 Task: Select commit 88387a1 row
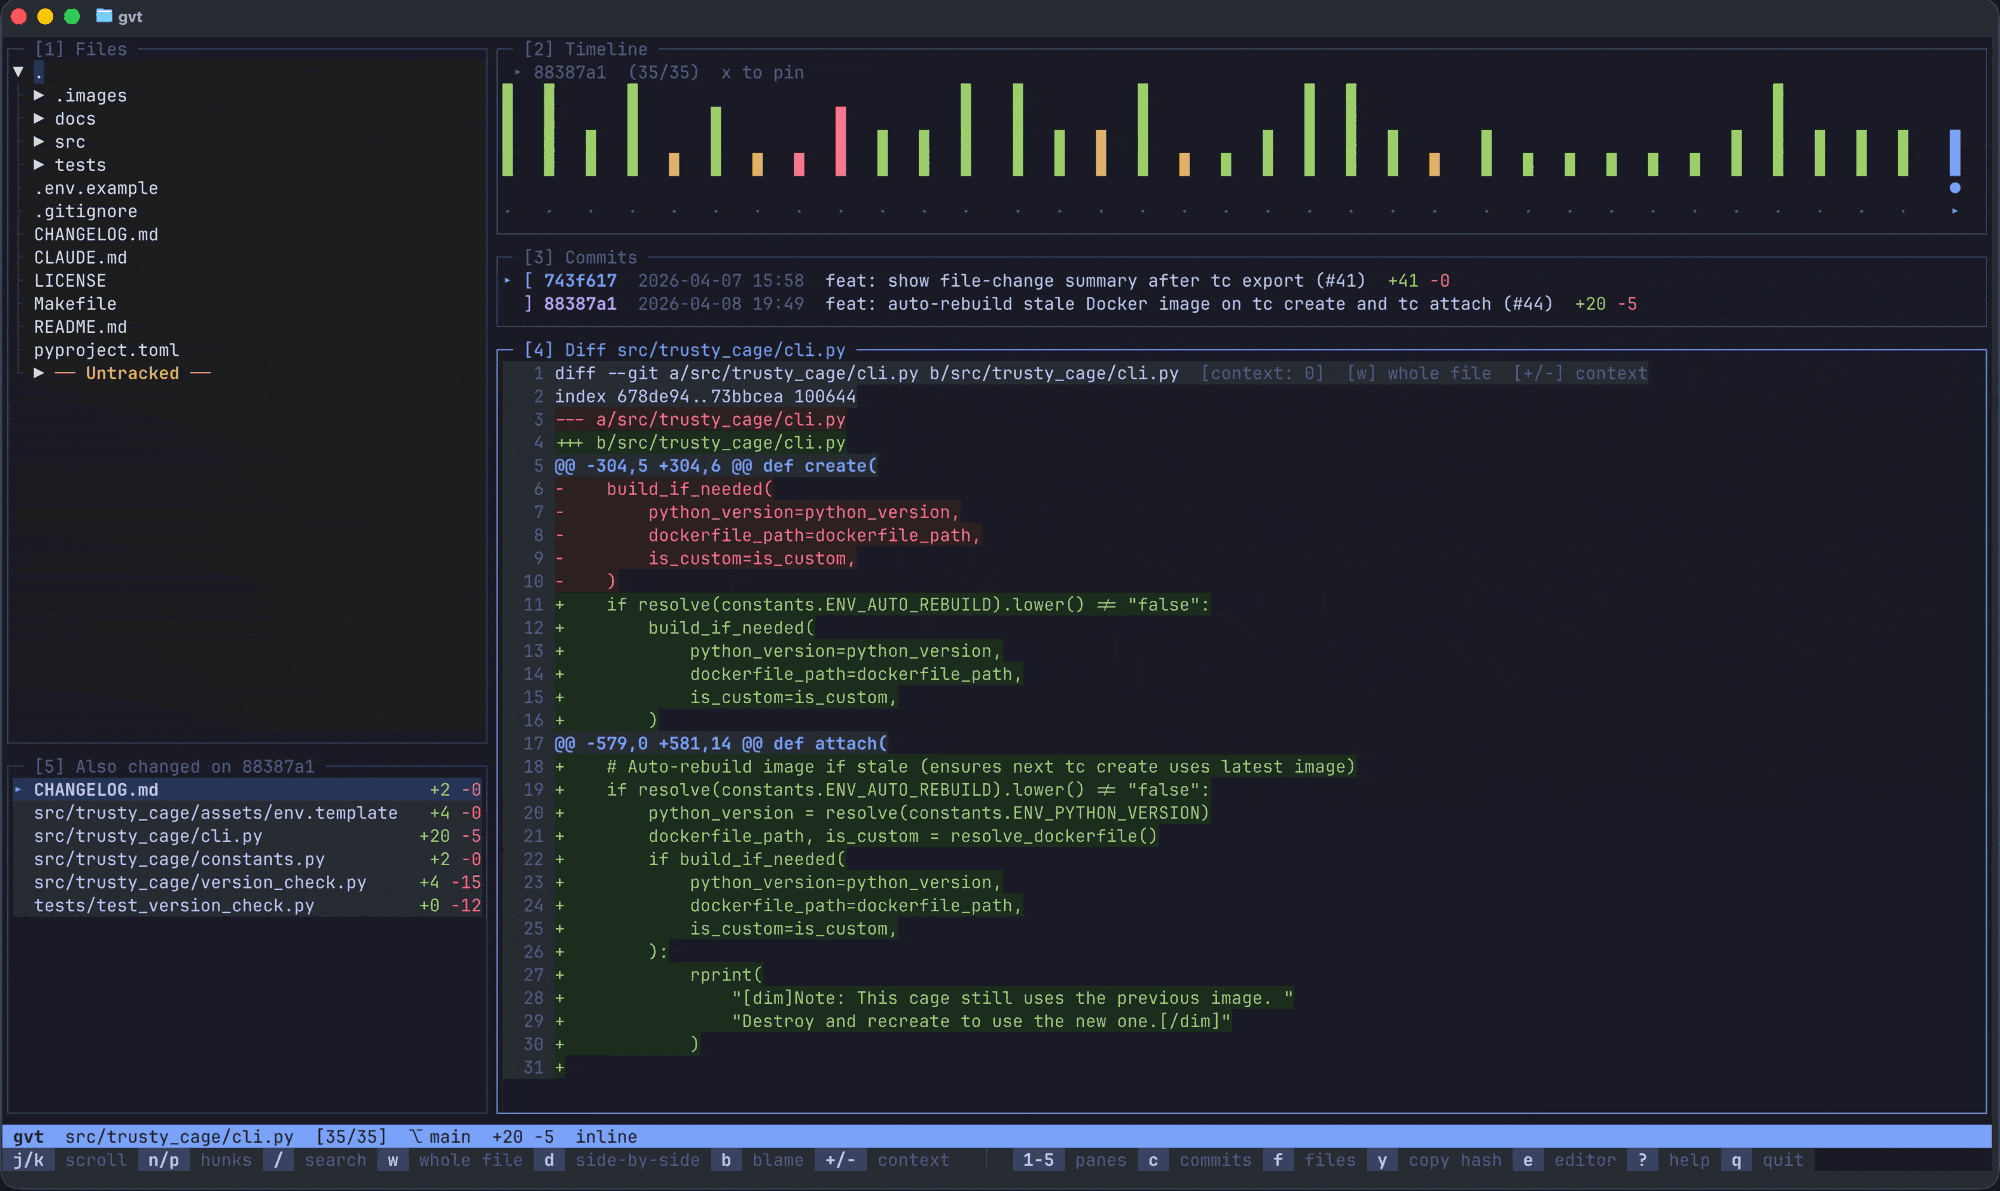tap(580, 304)
